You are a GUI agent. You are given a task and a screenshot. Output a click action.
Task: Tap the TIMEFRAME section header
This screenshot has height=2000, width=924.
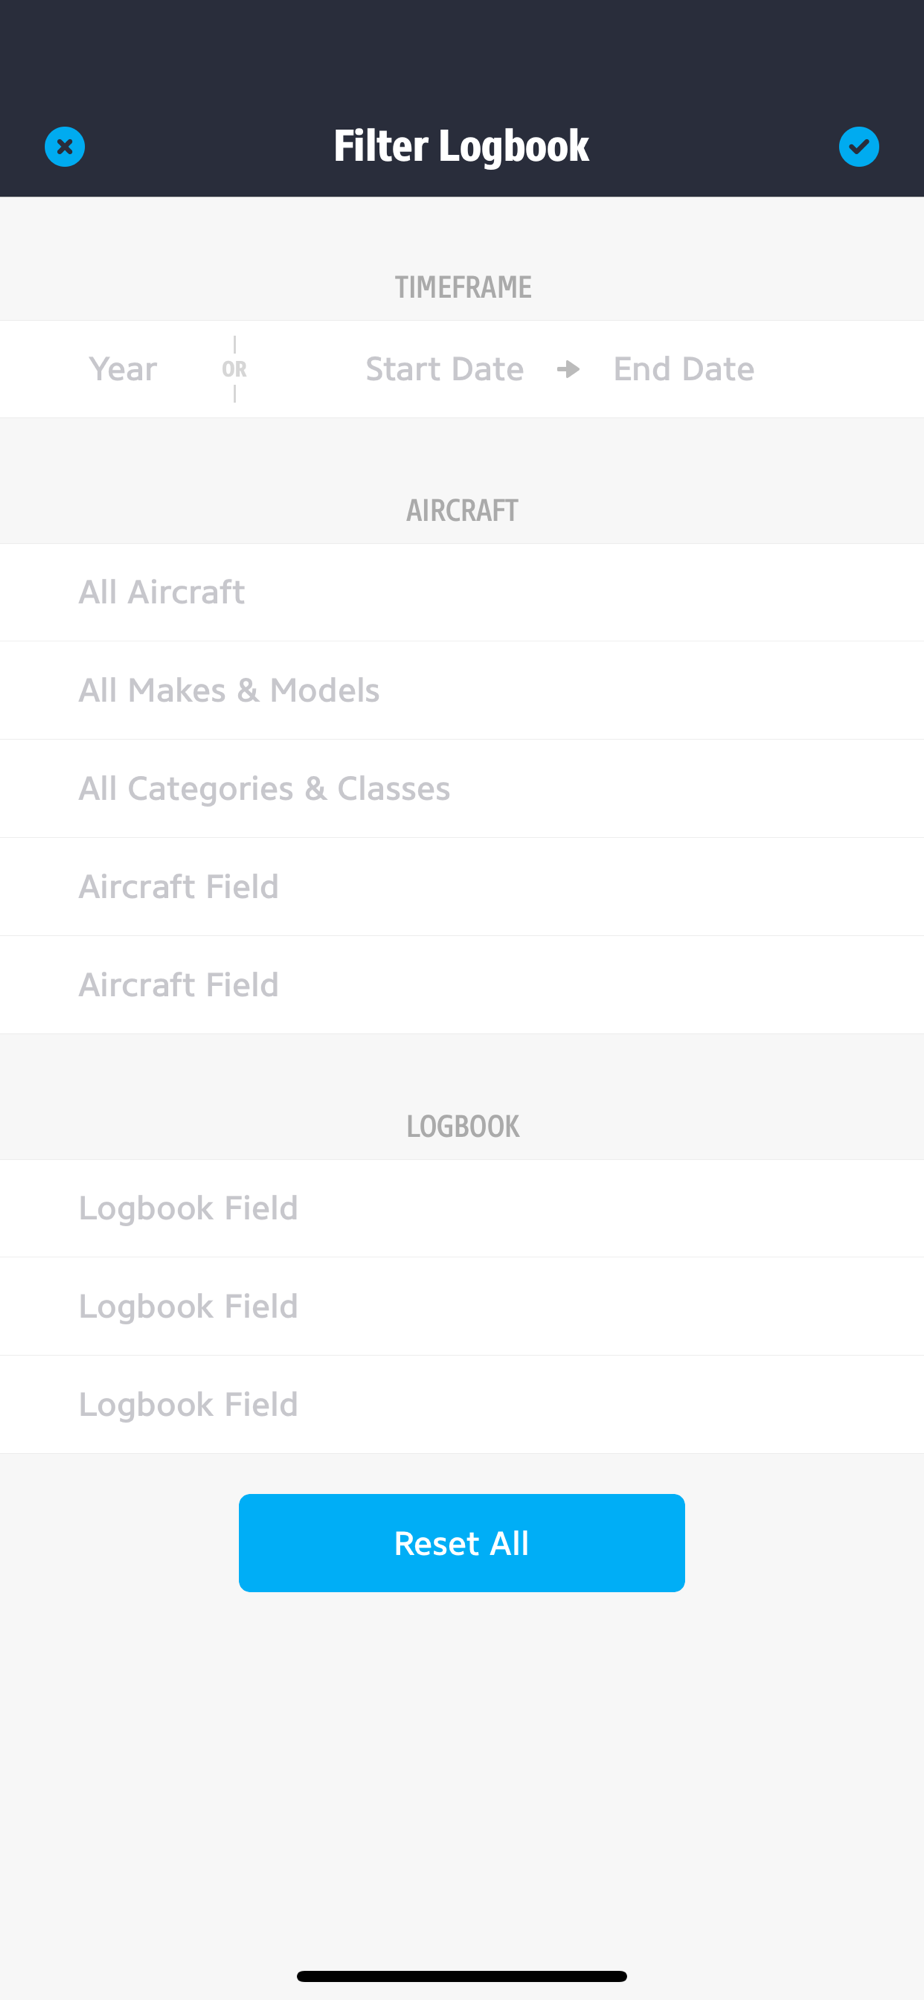coord(462,287)
